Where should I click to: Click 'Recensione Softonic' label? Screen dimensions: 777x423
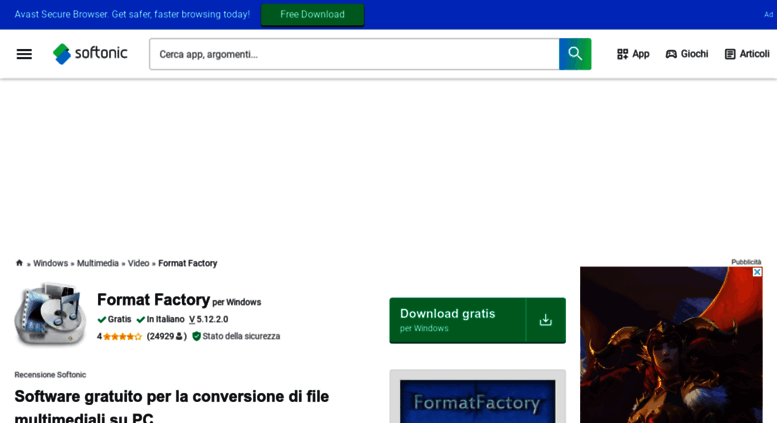[x=50, y=375]
